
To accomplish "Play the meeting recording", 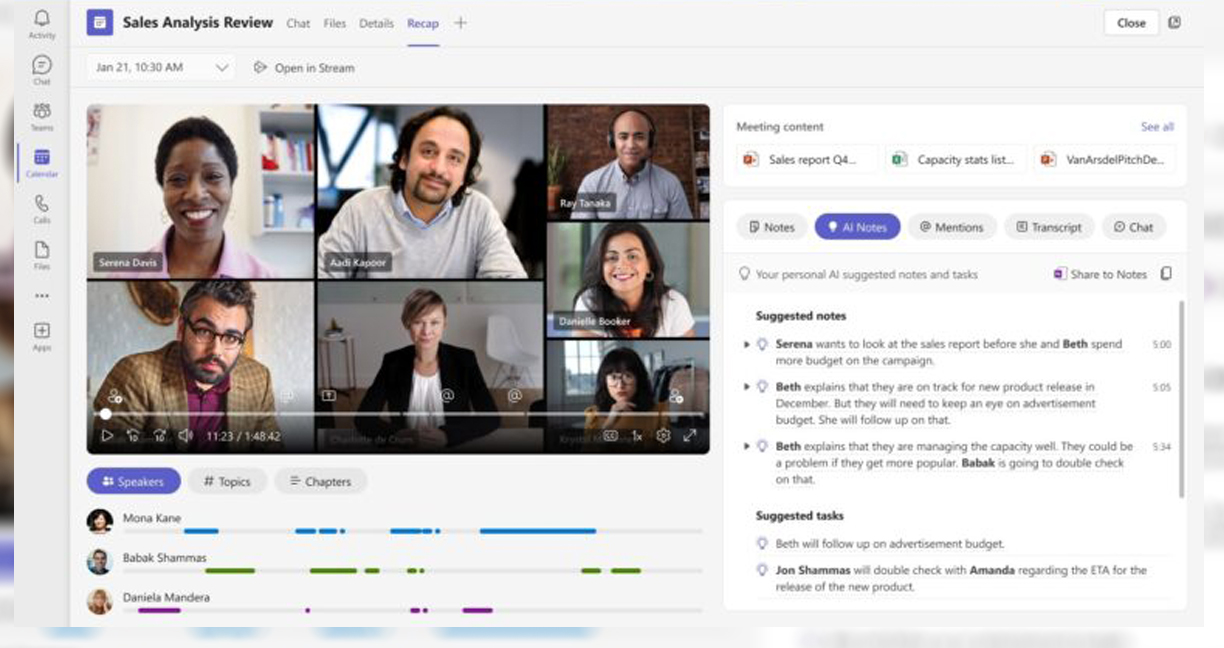I will click(x=107, y=436).
